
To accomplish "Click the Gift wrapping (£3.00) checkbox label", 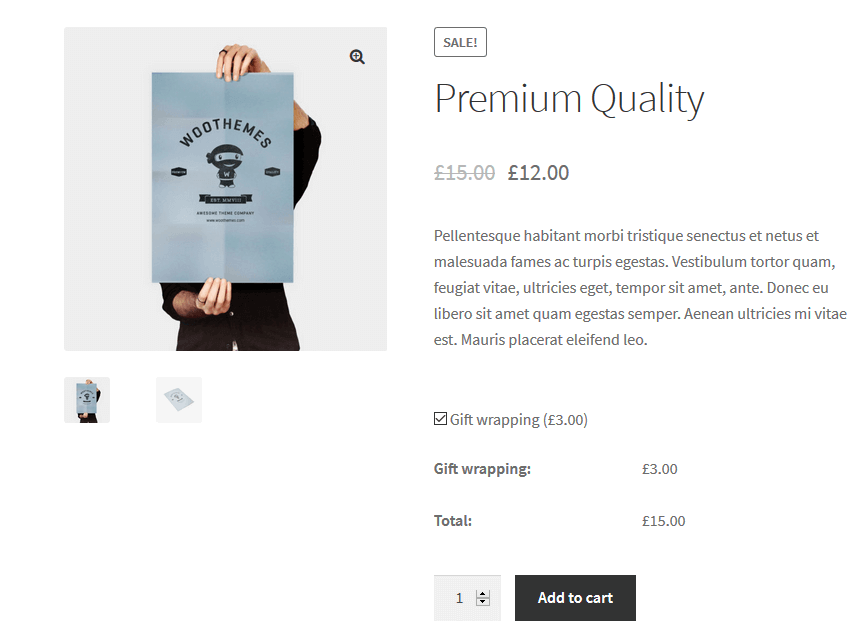I will click(518, 420).
